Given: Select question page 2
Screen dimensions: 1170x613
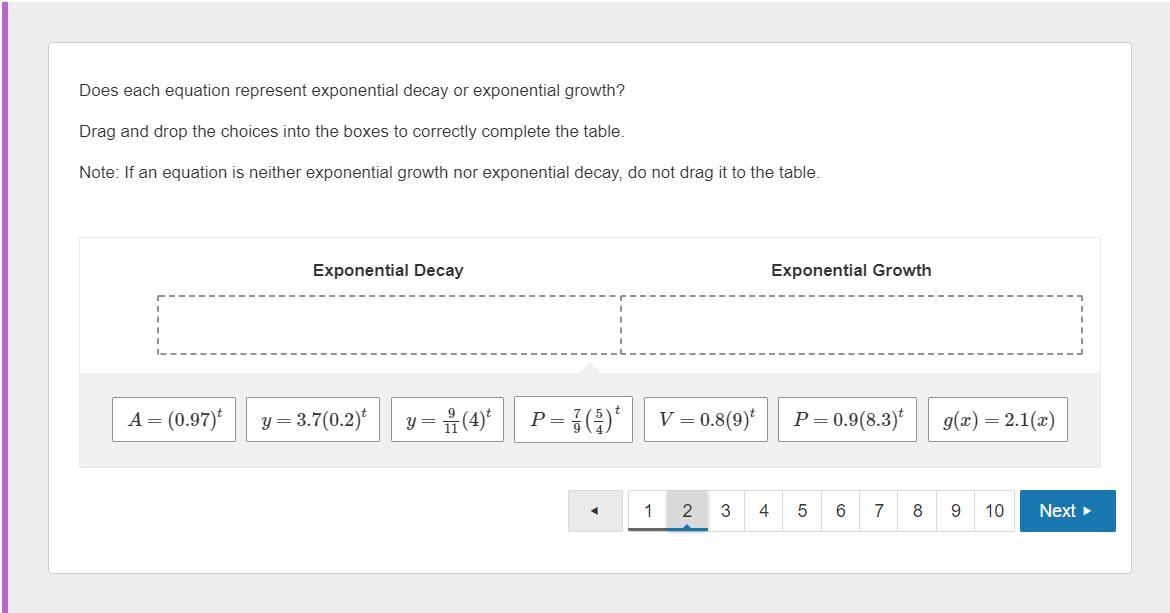Looking at the screenshot, I should point(687,511).
